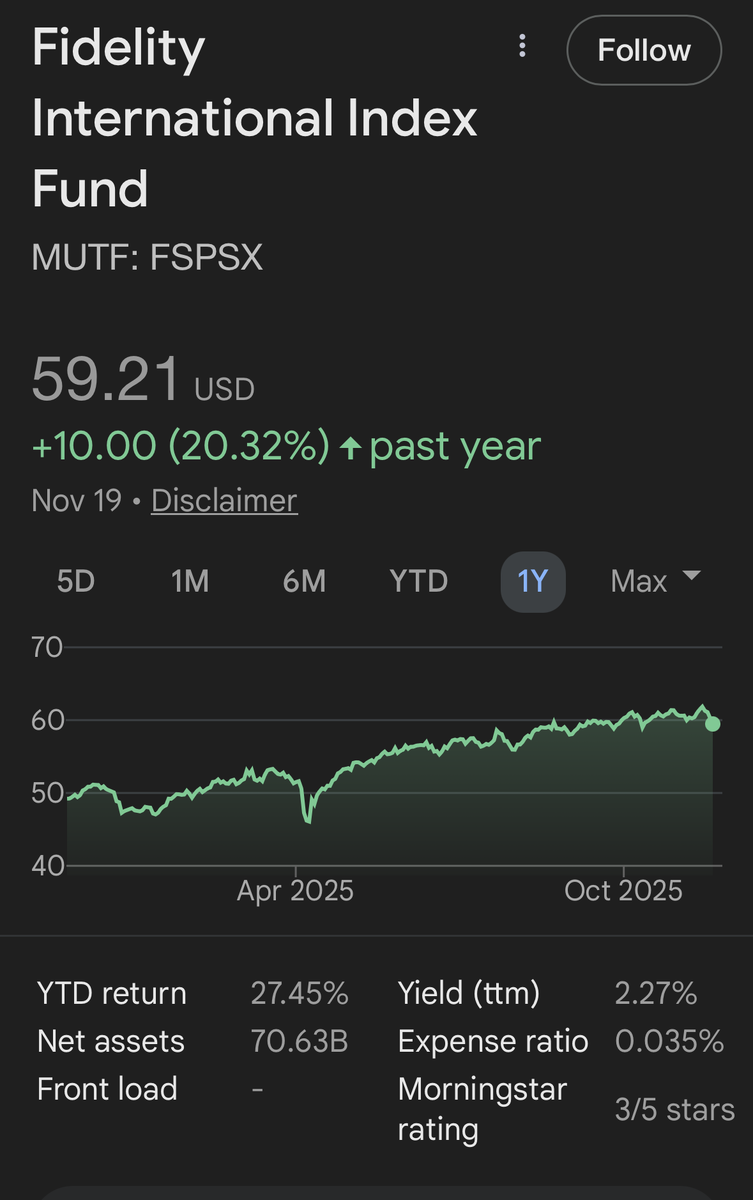This screenshot has height=1200, width=753.
Task: Click the Follow button
Action: click(x=644, y=51)
